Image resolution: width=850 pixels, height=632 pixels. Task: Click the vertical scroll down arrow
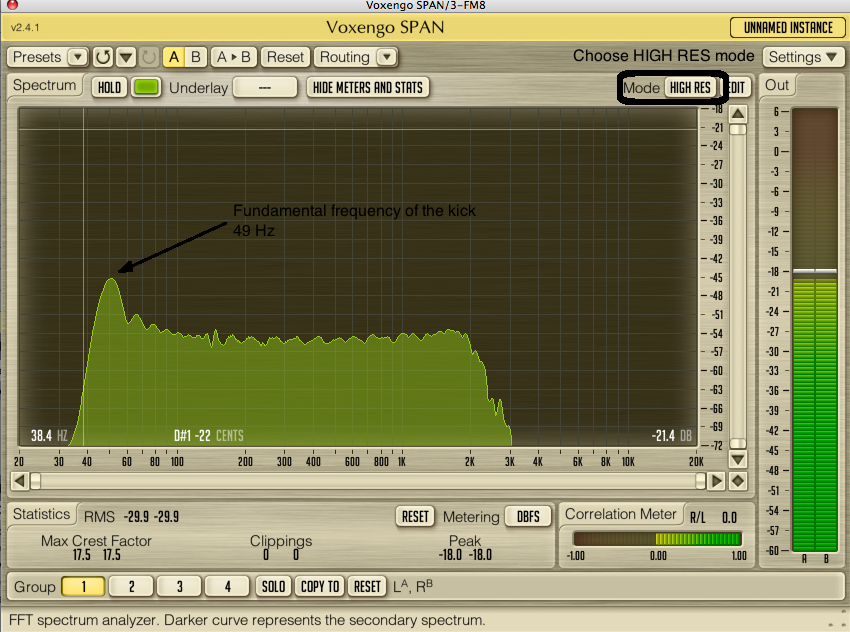point(738,460)
